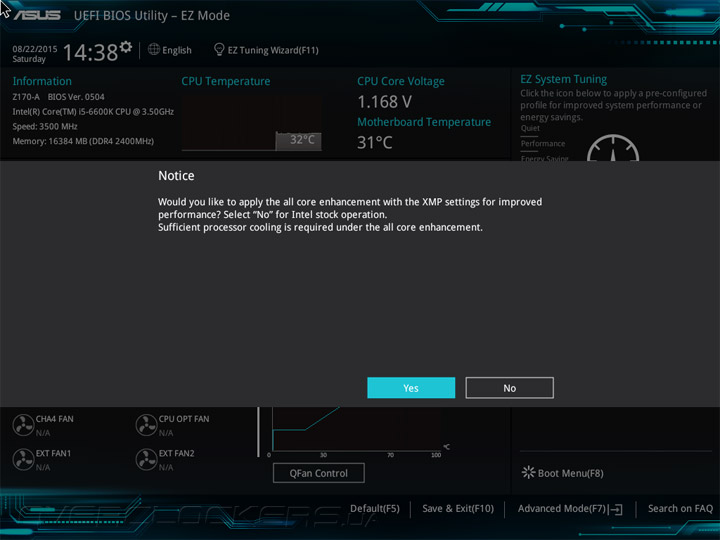720x540 pixels.
Task: Click the EXT FAN1 icon
Action: click(23, 459)
